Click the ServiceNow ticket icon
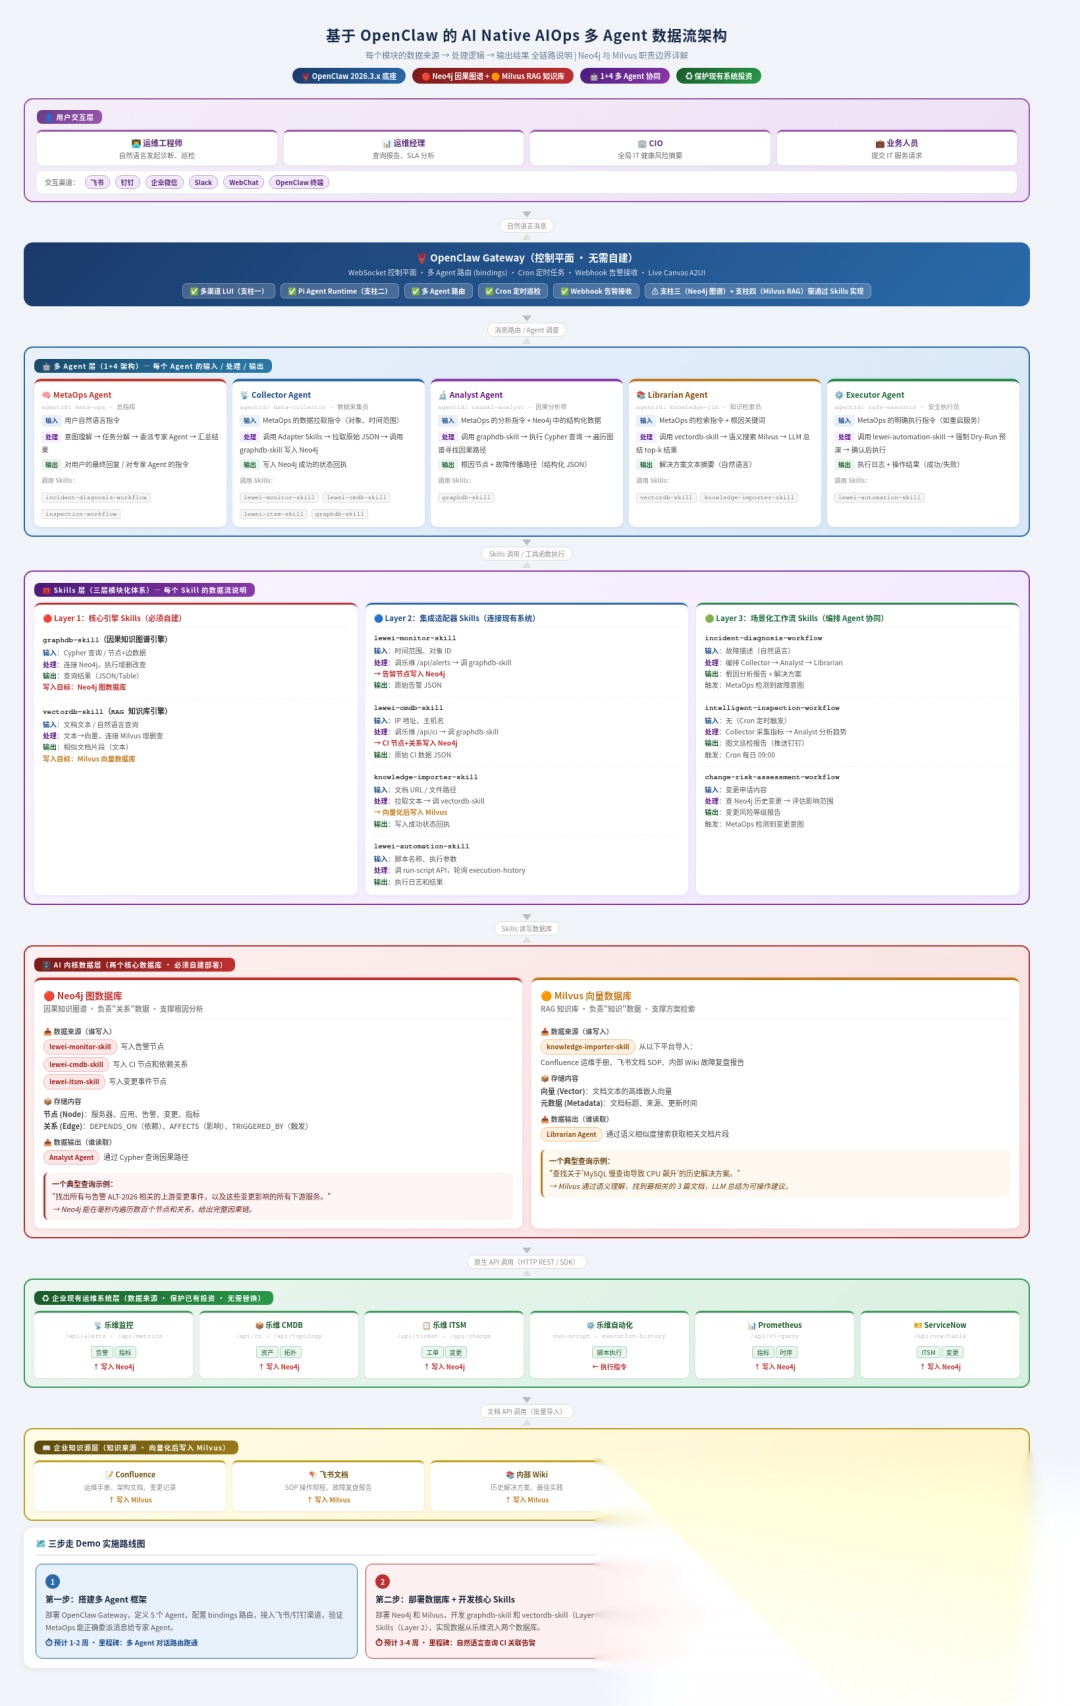Image resolution: width=1080 pixels, height=1706 pixels. 918,1326
